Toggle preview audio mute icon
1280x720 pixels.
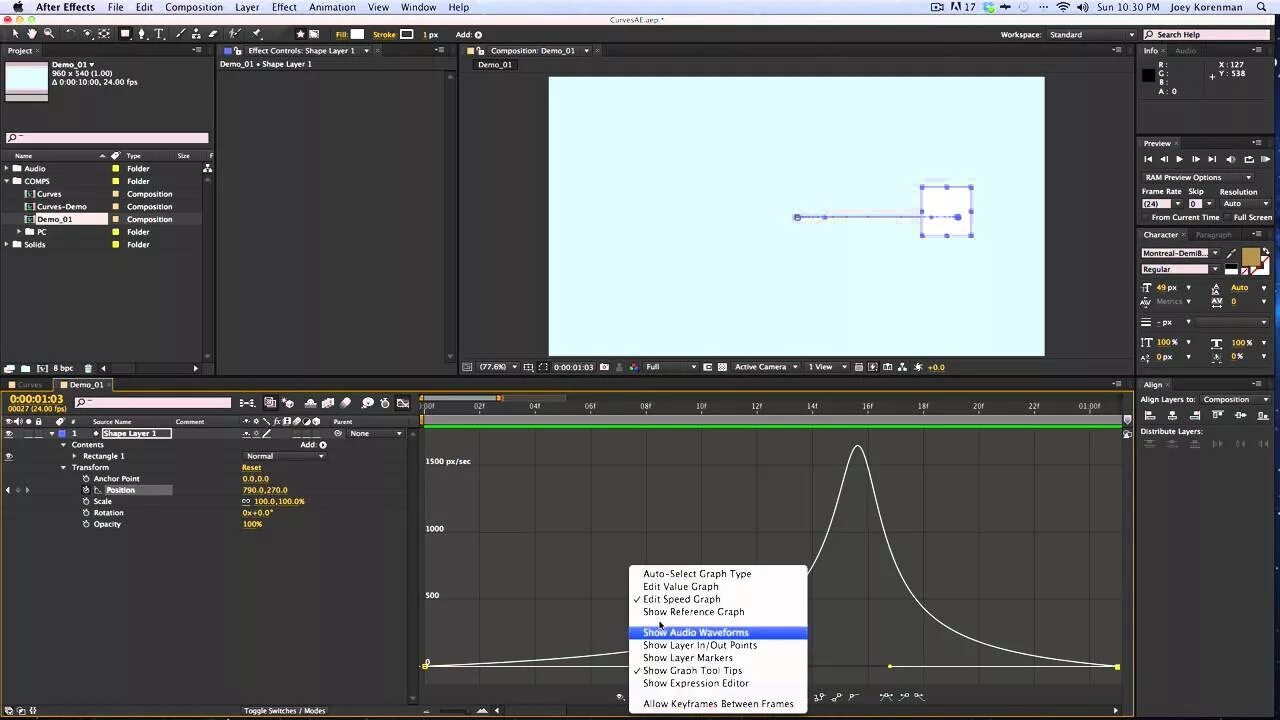1231,159
